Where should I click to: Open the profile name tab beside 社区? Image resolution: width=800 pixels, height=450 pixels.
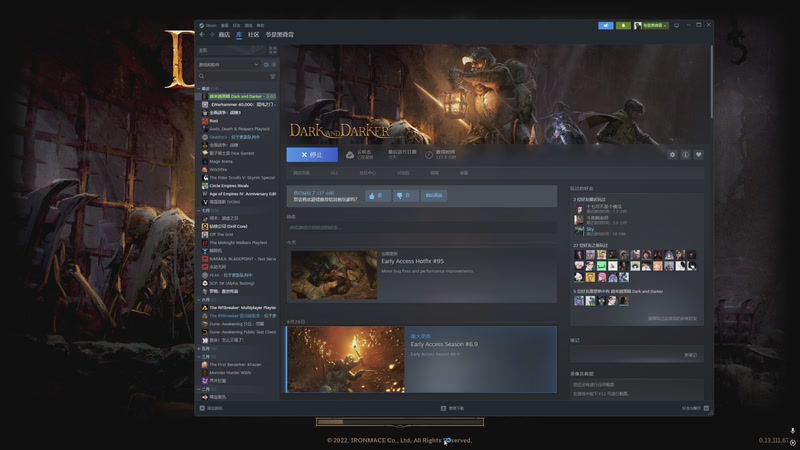tap(280, 35)
